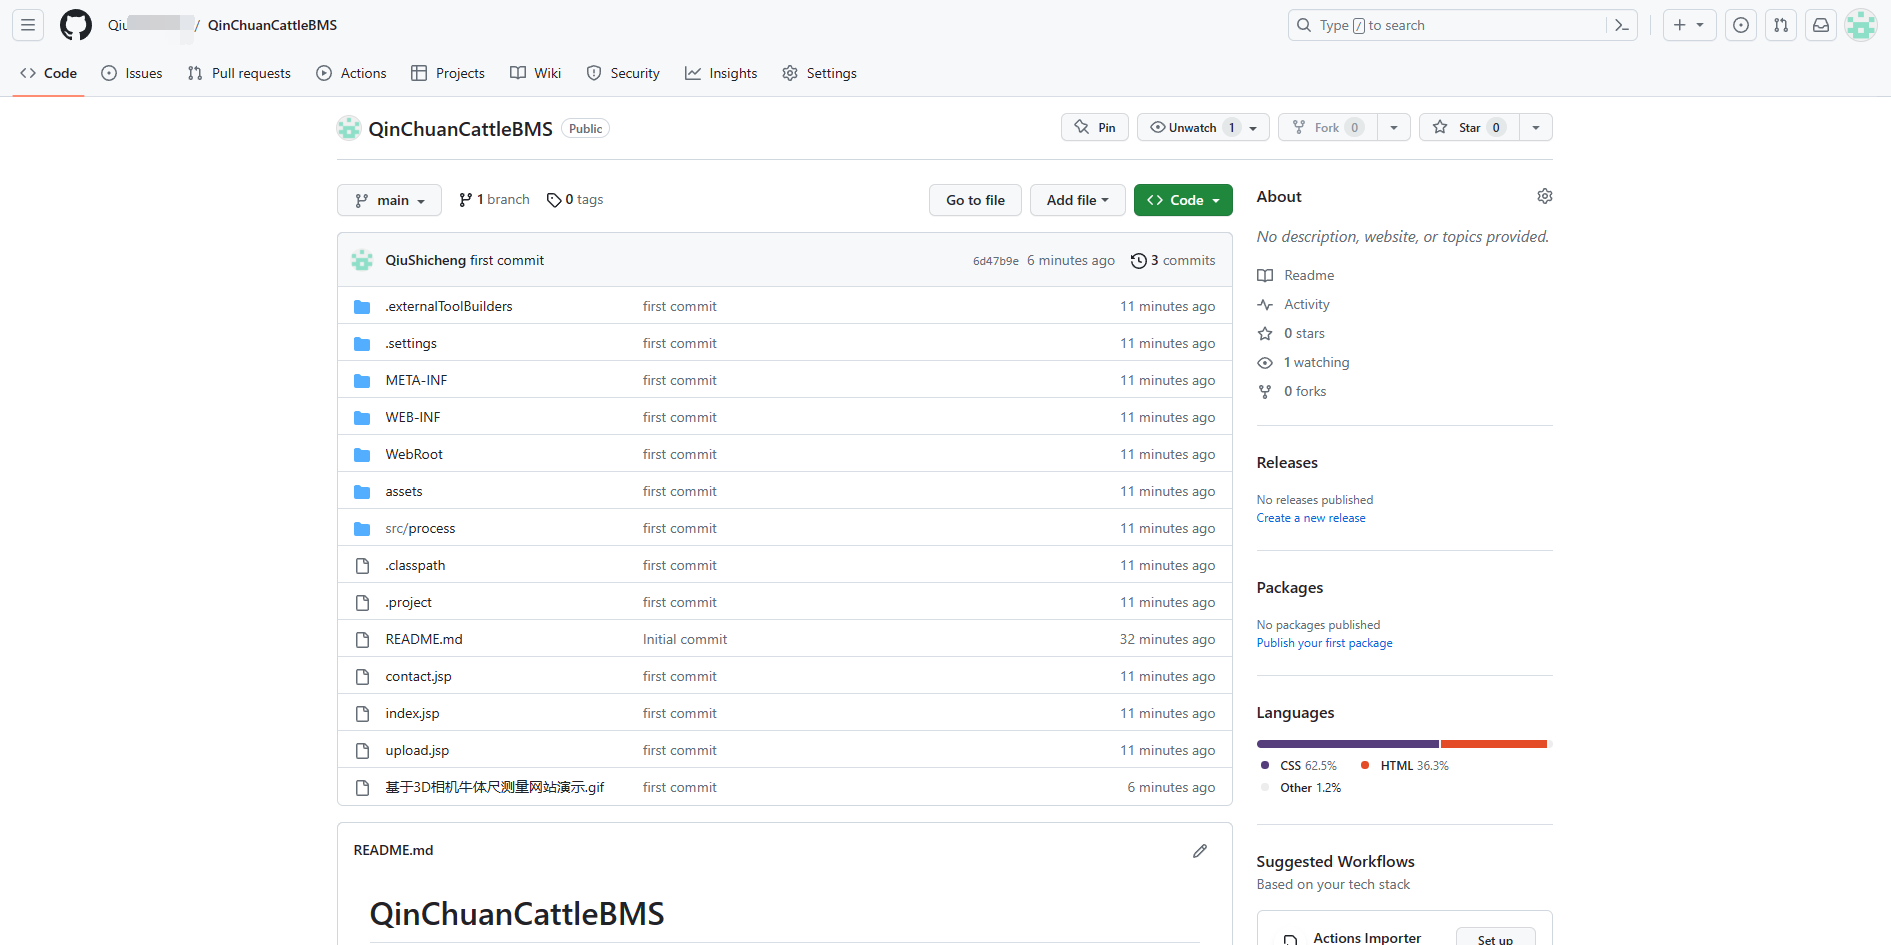This screenshot has width=1891, height=945.
Task: View the 0 tags link
Action: pos(575,200)
